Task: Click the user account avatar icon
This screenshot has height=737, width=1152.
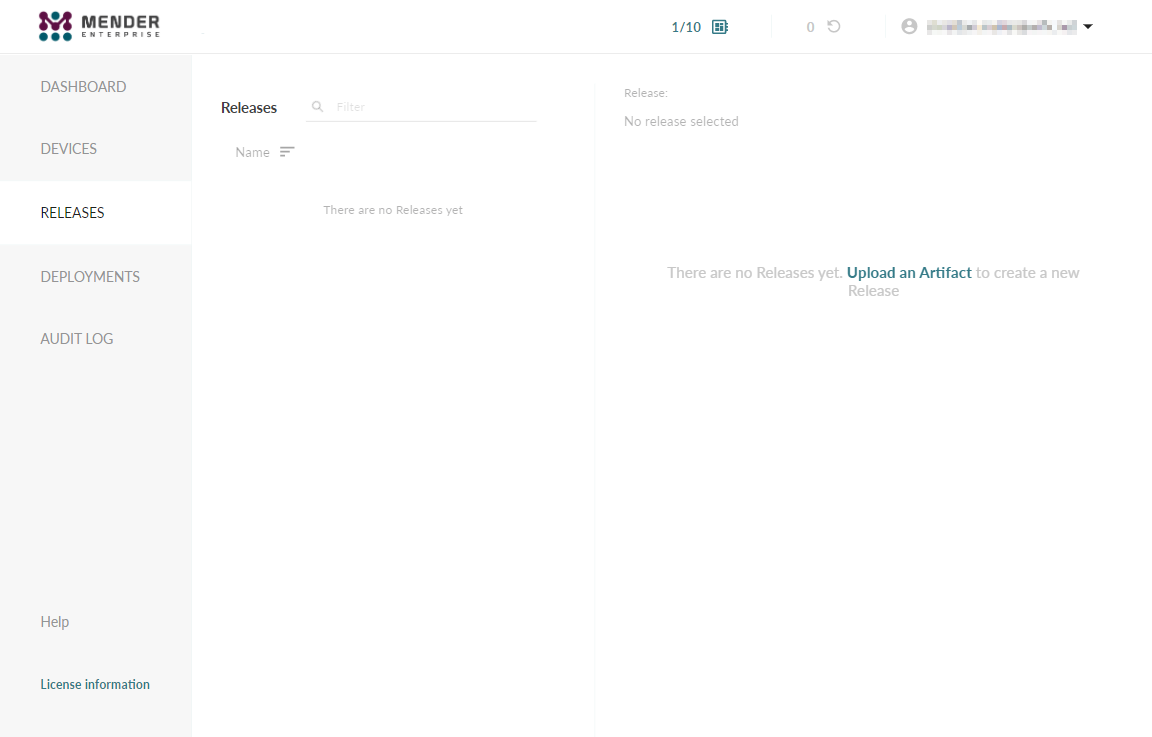Action: click(x=909, y=27)
